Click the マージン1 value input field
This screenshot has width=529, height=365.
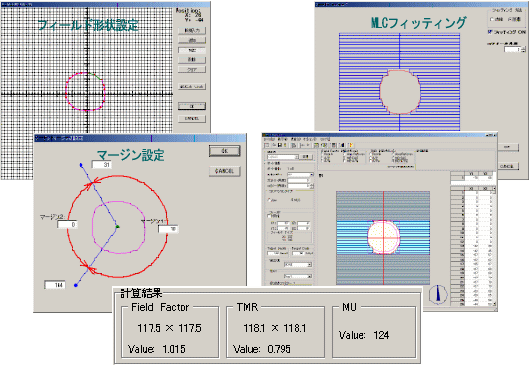tap(168, 229)
